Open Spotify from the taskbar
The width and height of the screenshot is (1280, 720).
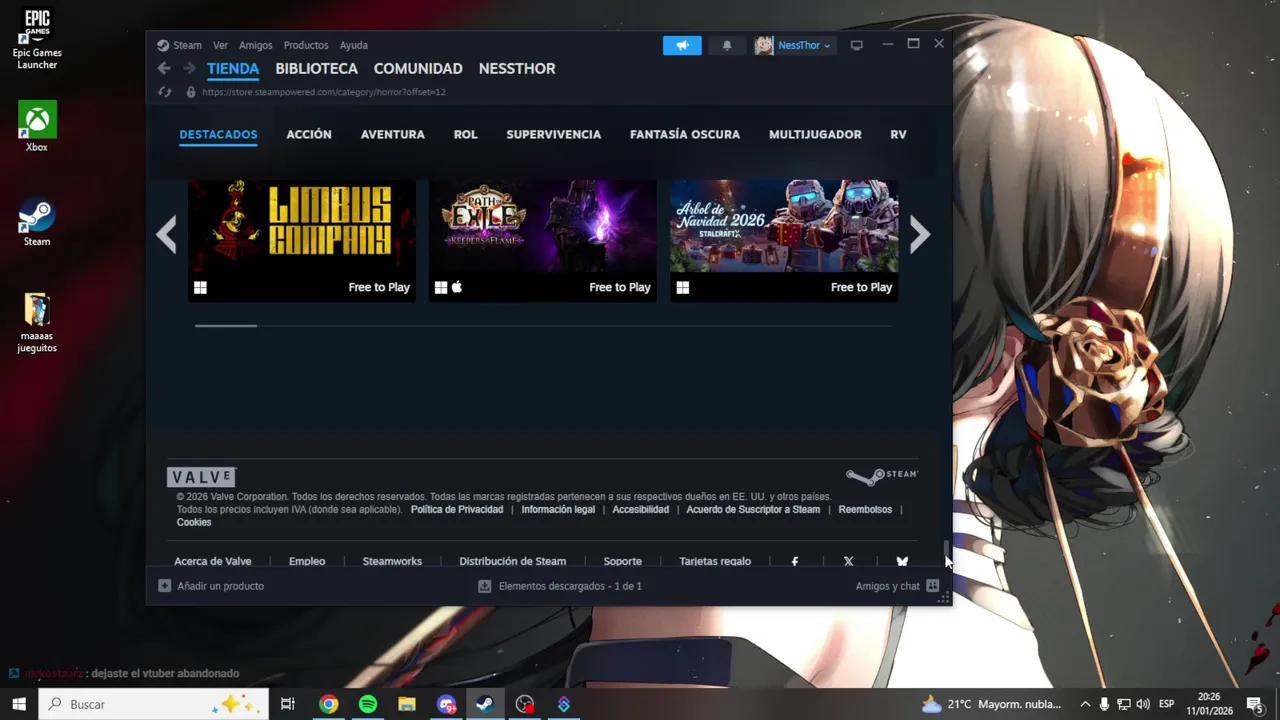(368, 704)
